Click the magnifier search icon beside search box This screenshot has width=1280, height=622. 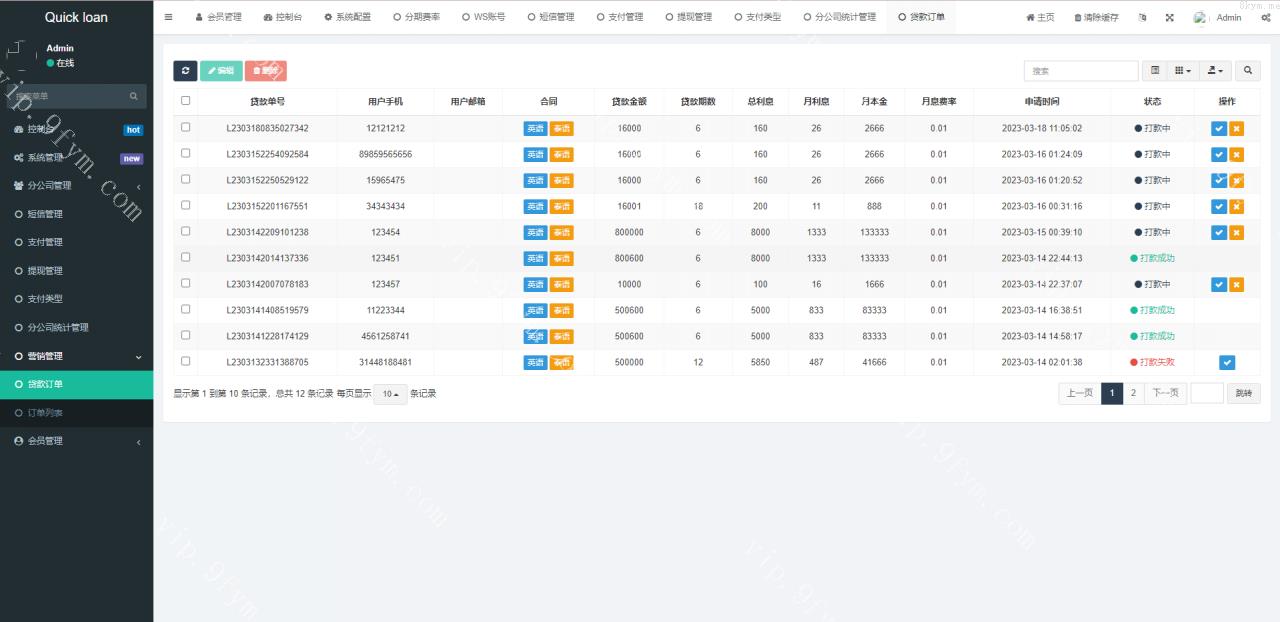tap(1248, 70)
